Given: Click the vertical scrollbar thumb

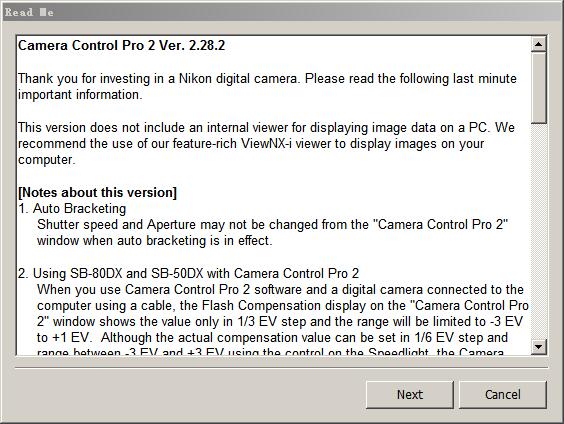Looking at the screenshot, I should (538, 88).
